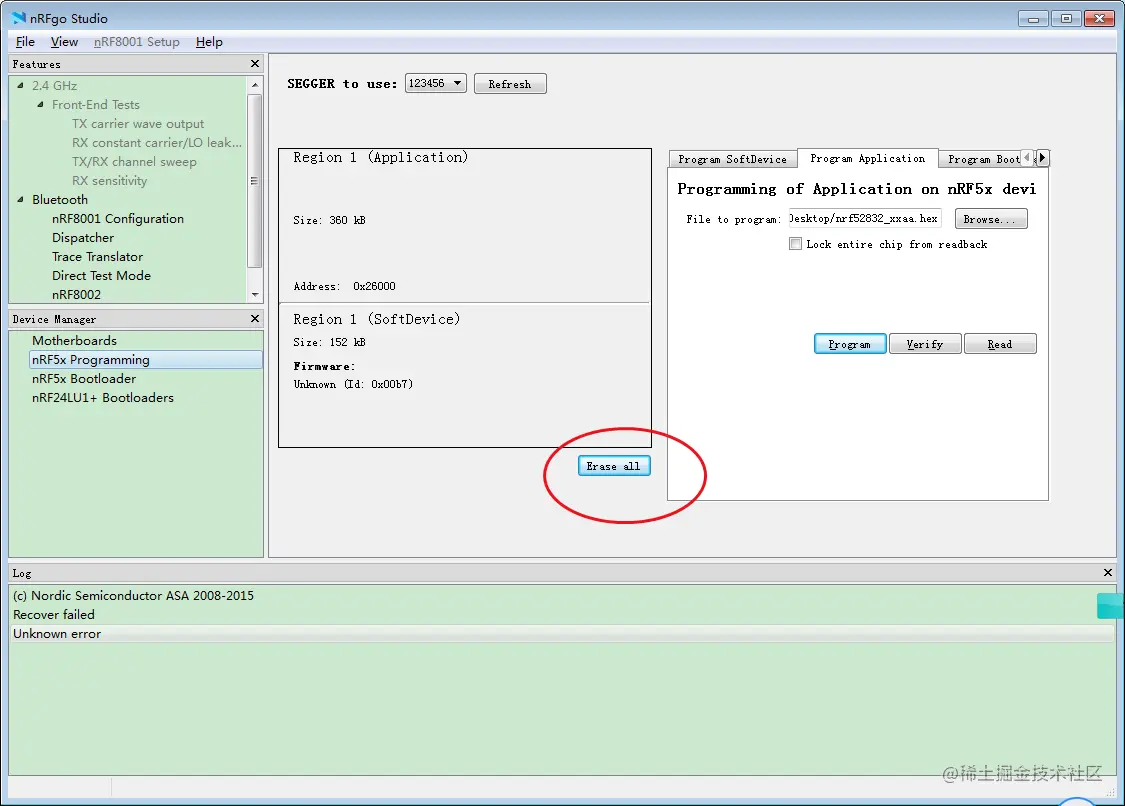Open the nRF8001 Setup menu
The width and height of the screenshot is (1125, 806).
click(x=136, y=42)
